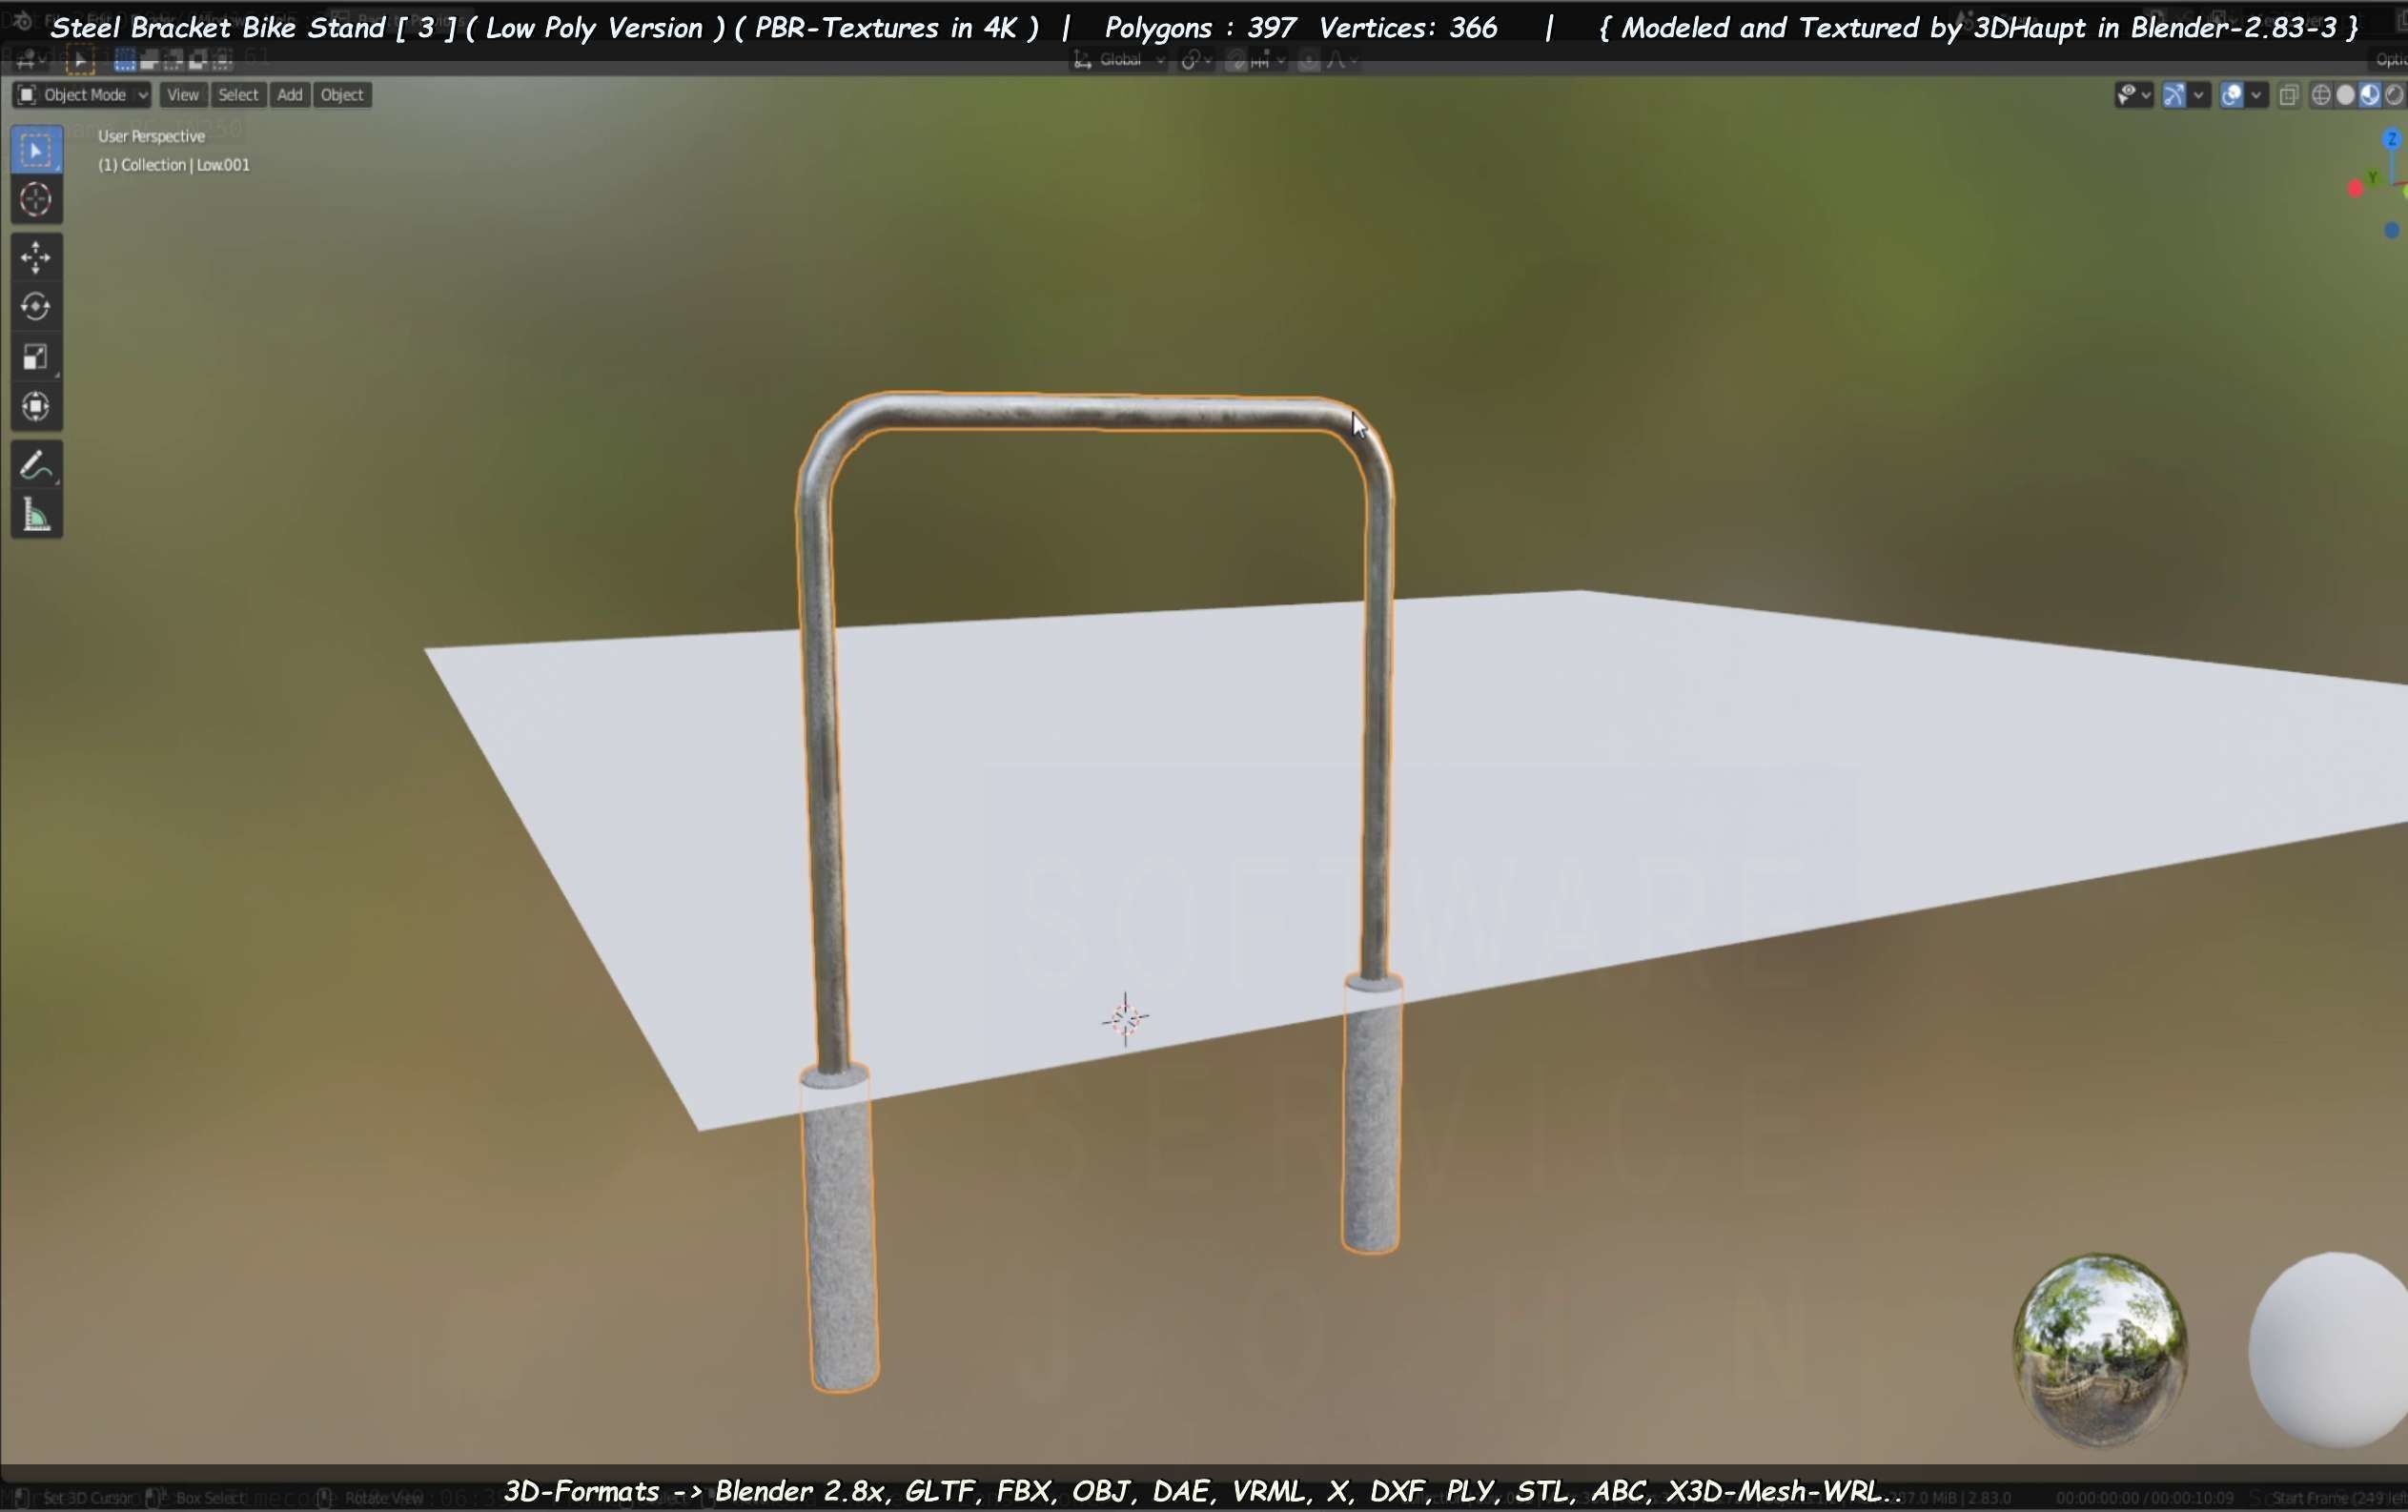2408x1512 pixels.
Task: Open the selectability and visibility dropdown
Action: (2133, 95)
